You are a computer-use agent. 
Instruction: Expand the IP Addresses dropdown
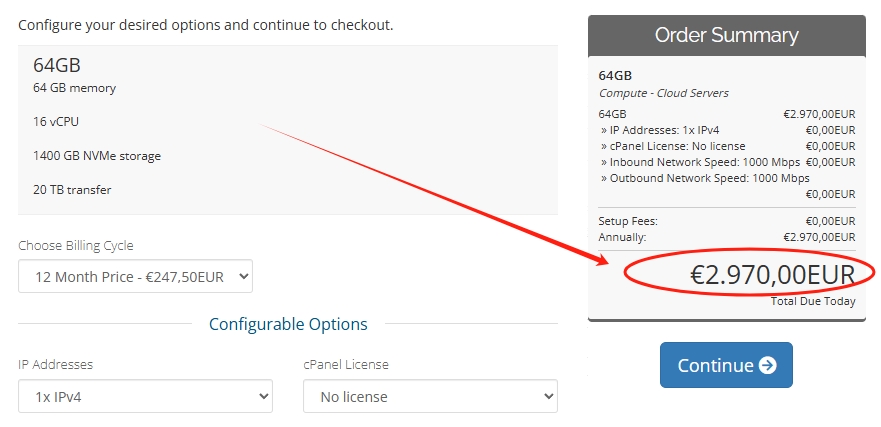[x=145, y=396]
